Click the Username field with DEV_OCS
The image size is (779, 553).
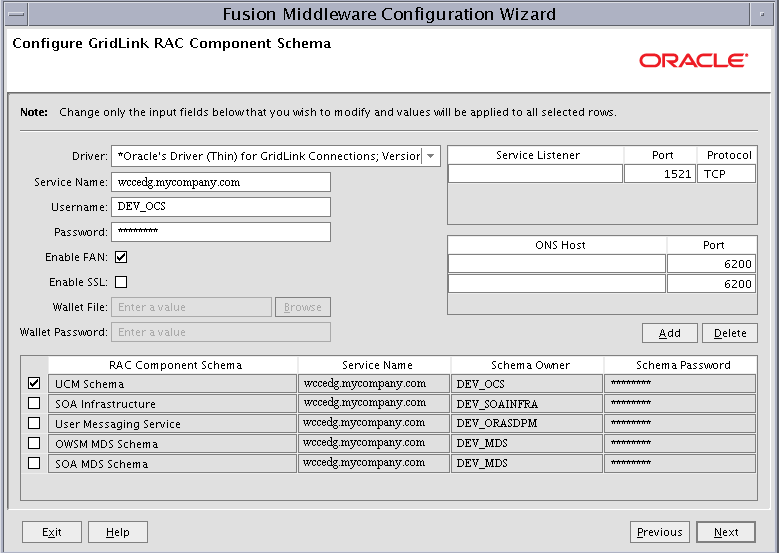point(221,207)
